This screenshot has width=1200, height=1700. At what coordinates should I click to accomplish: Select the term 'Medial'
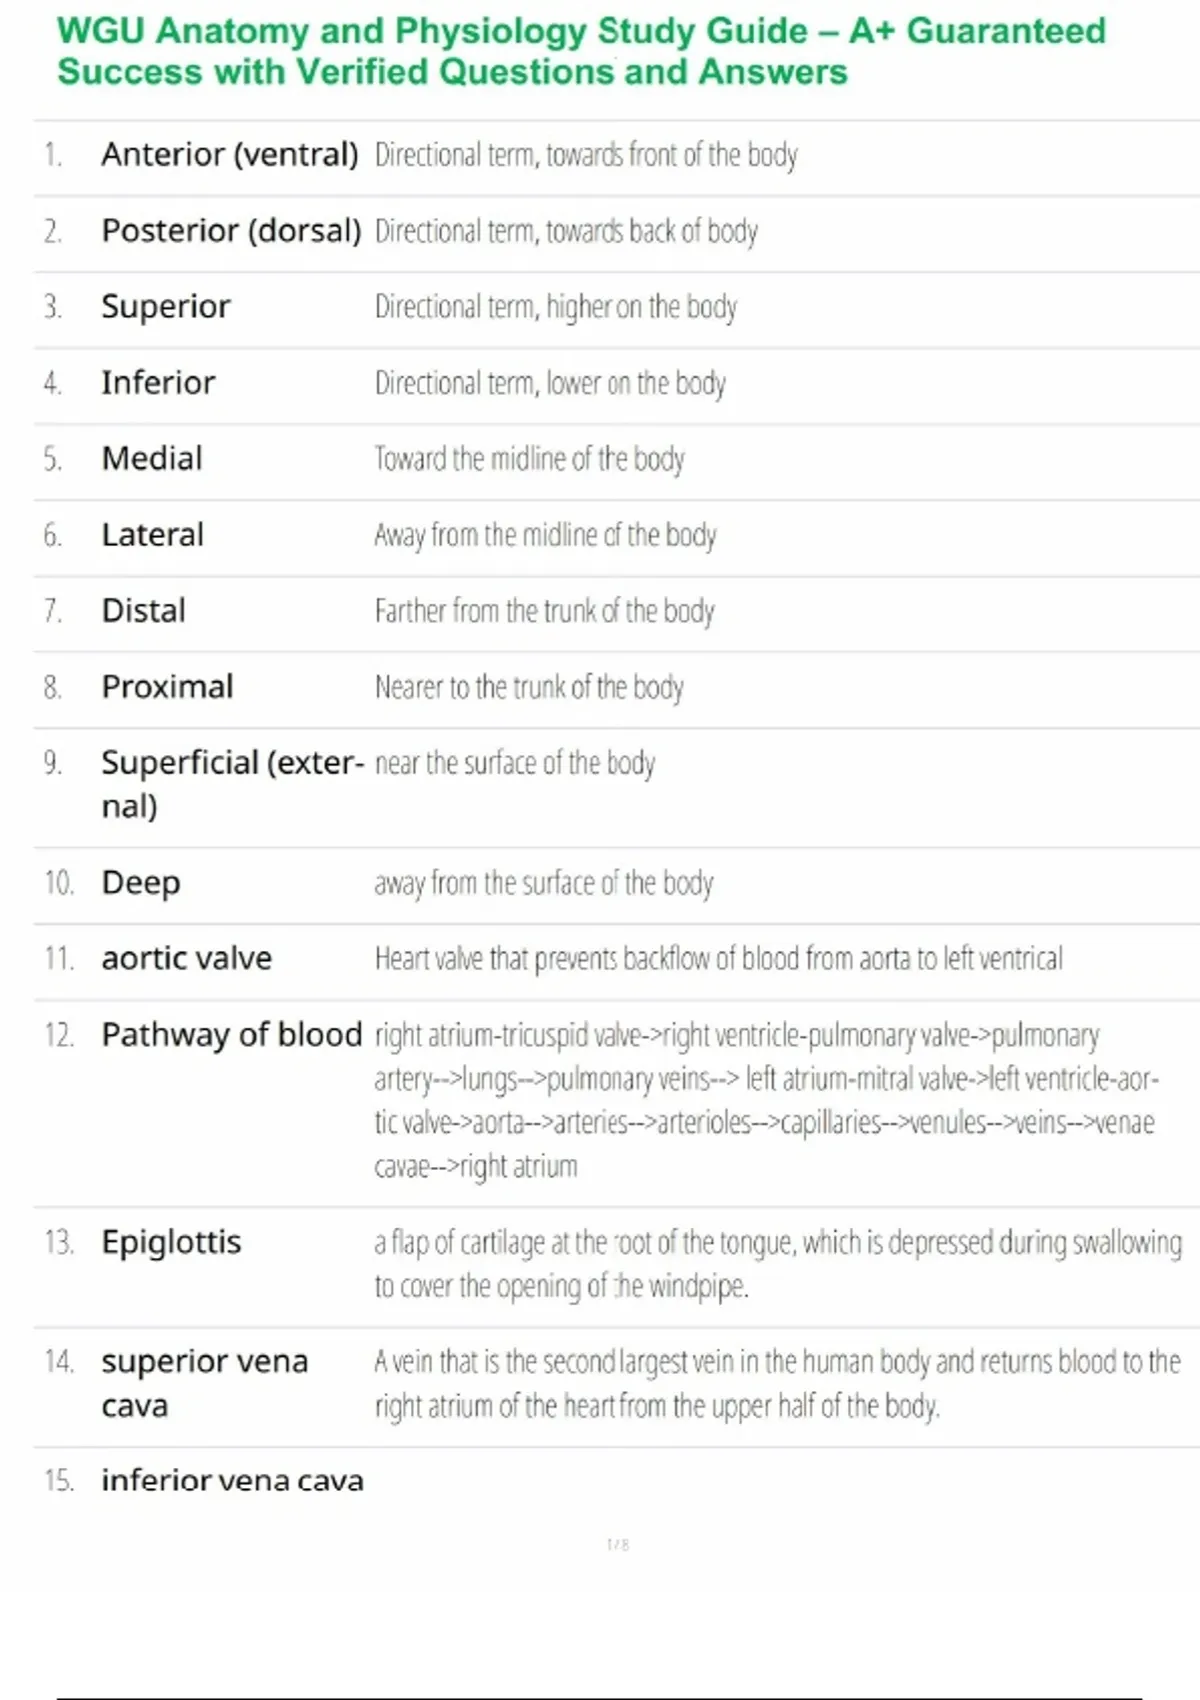coord(152,459)
